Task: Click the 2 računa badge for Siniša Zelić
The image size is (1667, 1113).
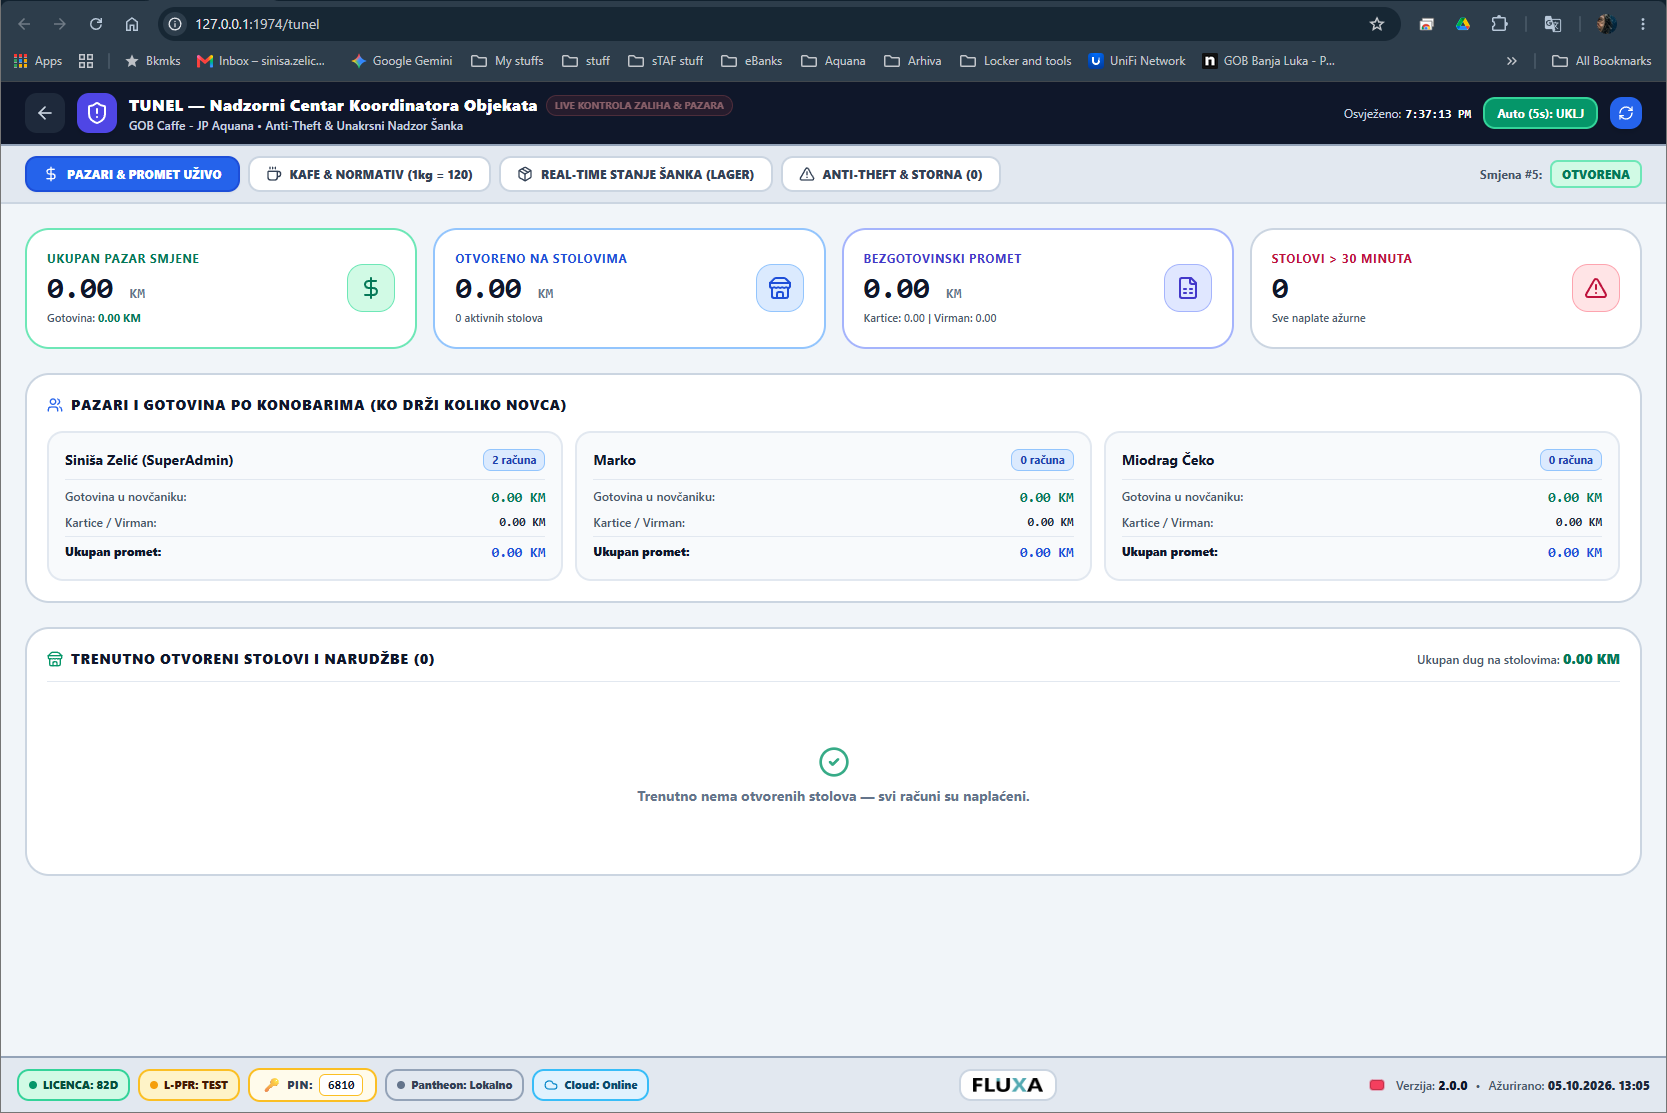Action: [514, 460]
